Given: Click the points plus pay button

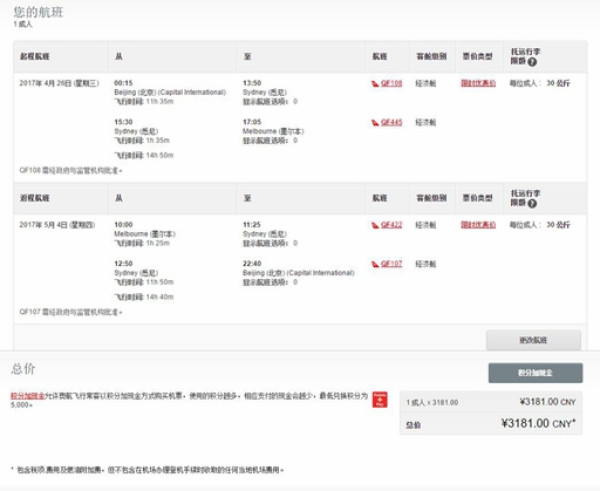Looking at the screenshot, I should pos(535,373).
